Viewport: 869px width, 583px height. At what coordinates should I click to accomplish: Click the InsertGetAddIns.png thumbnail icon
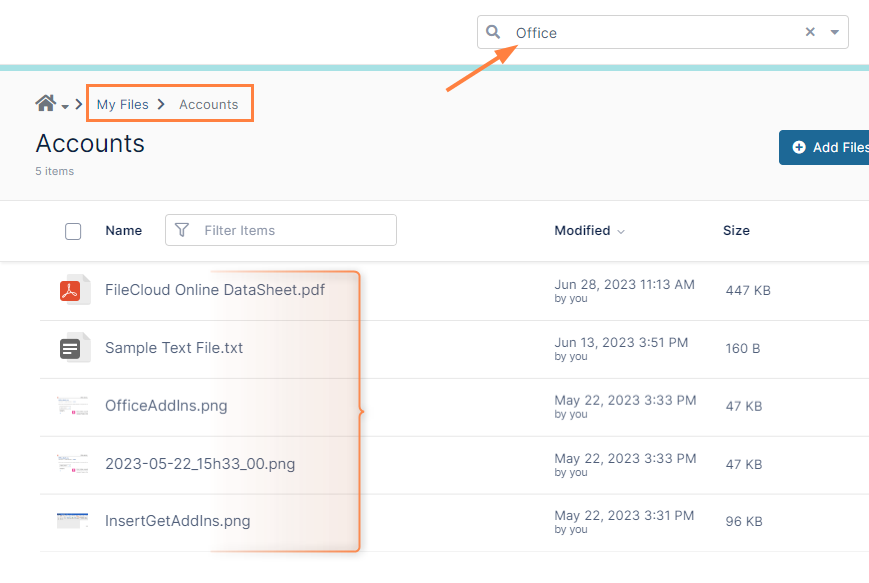[73, 521]
